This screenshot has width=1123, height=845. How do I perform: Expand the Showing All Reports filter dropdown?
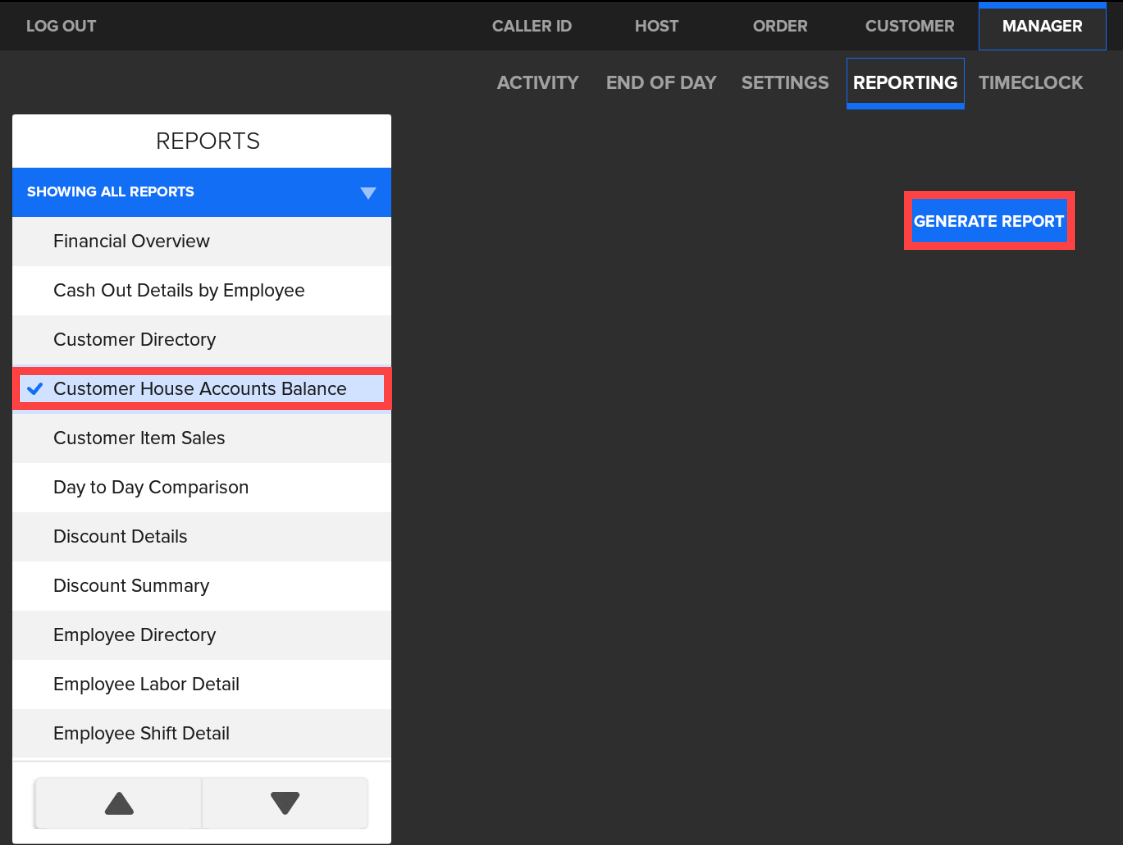point(367,192)
